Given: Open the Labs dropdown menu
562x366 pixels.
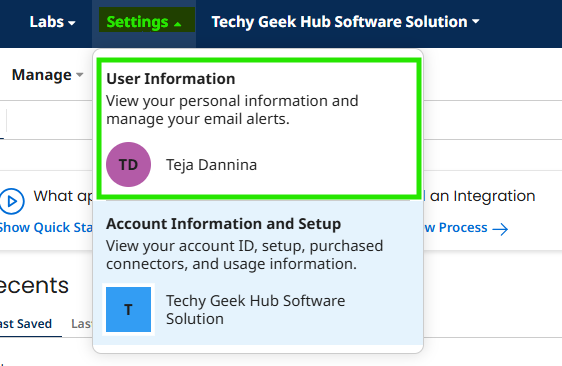Looking at the screenshot, I should coord(52,22).
